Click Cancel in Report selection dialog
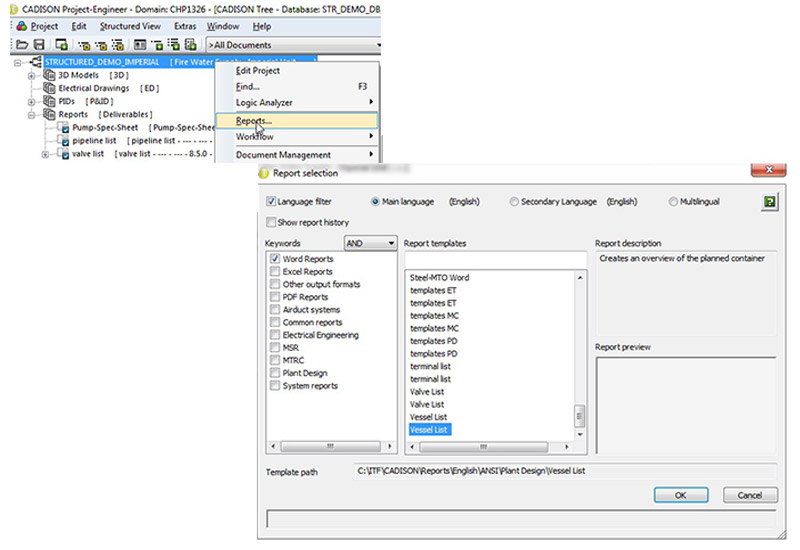The height and width of the screenshot is (550, 800). (749, 495)
